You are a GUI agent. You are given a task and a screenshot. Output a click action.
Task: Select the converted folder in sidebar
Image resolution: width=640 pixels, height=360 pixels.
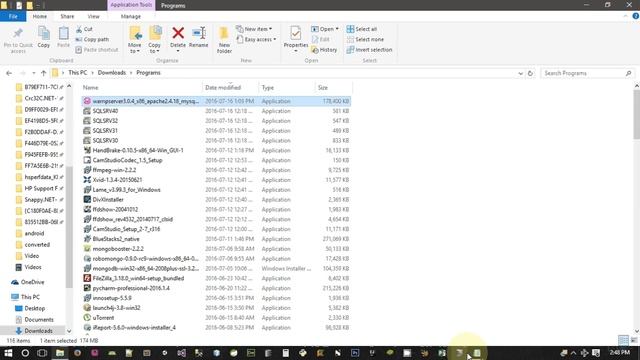[37, 245]
